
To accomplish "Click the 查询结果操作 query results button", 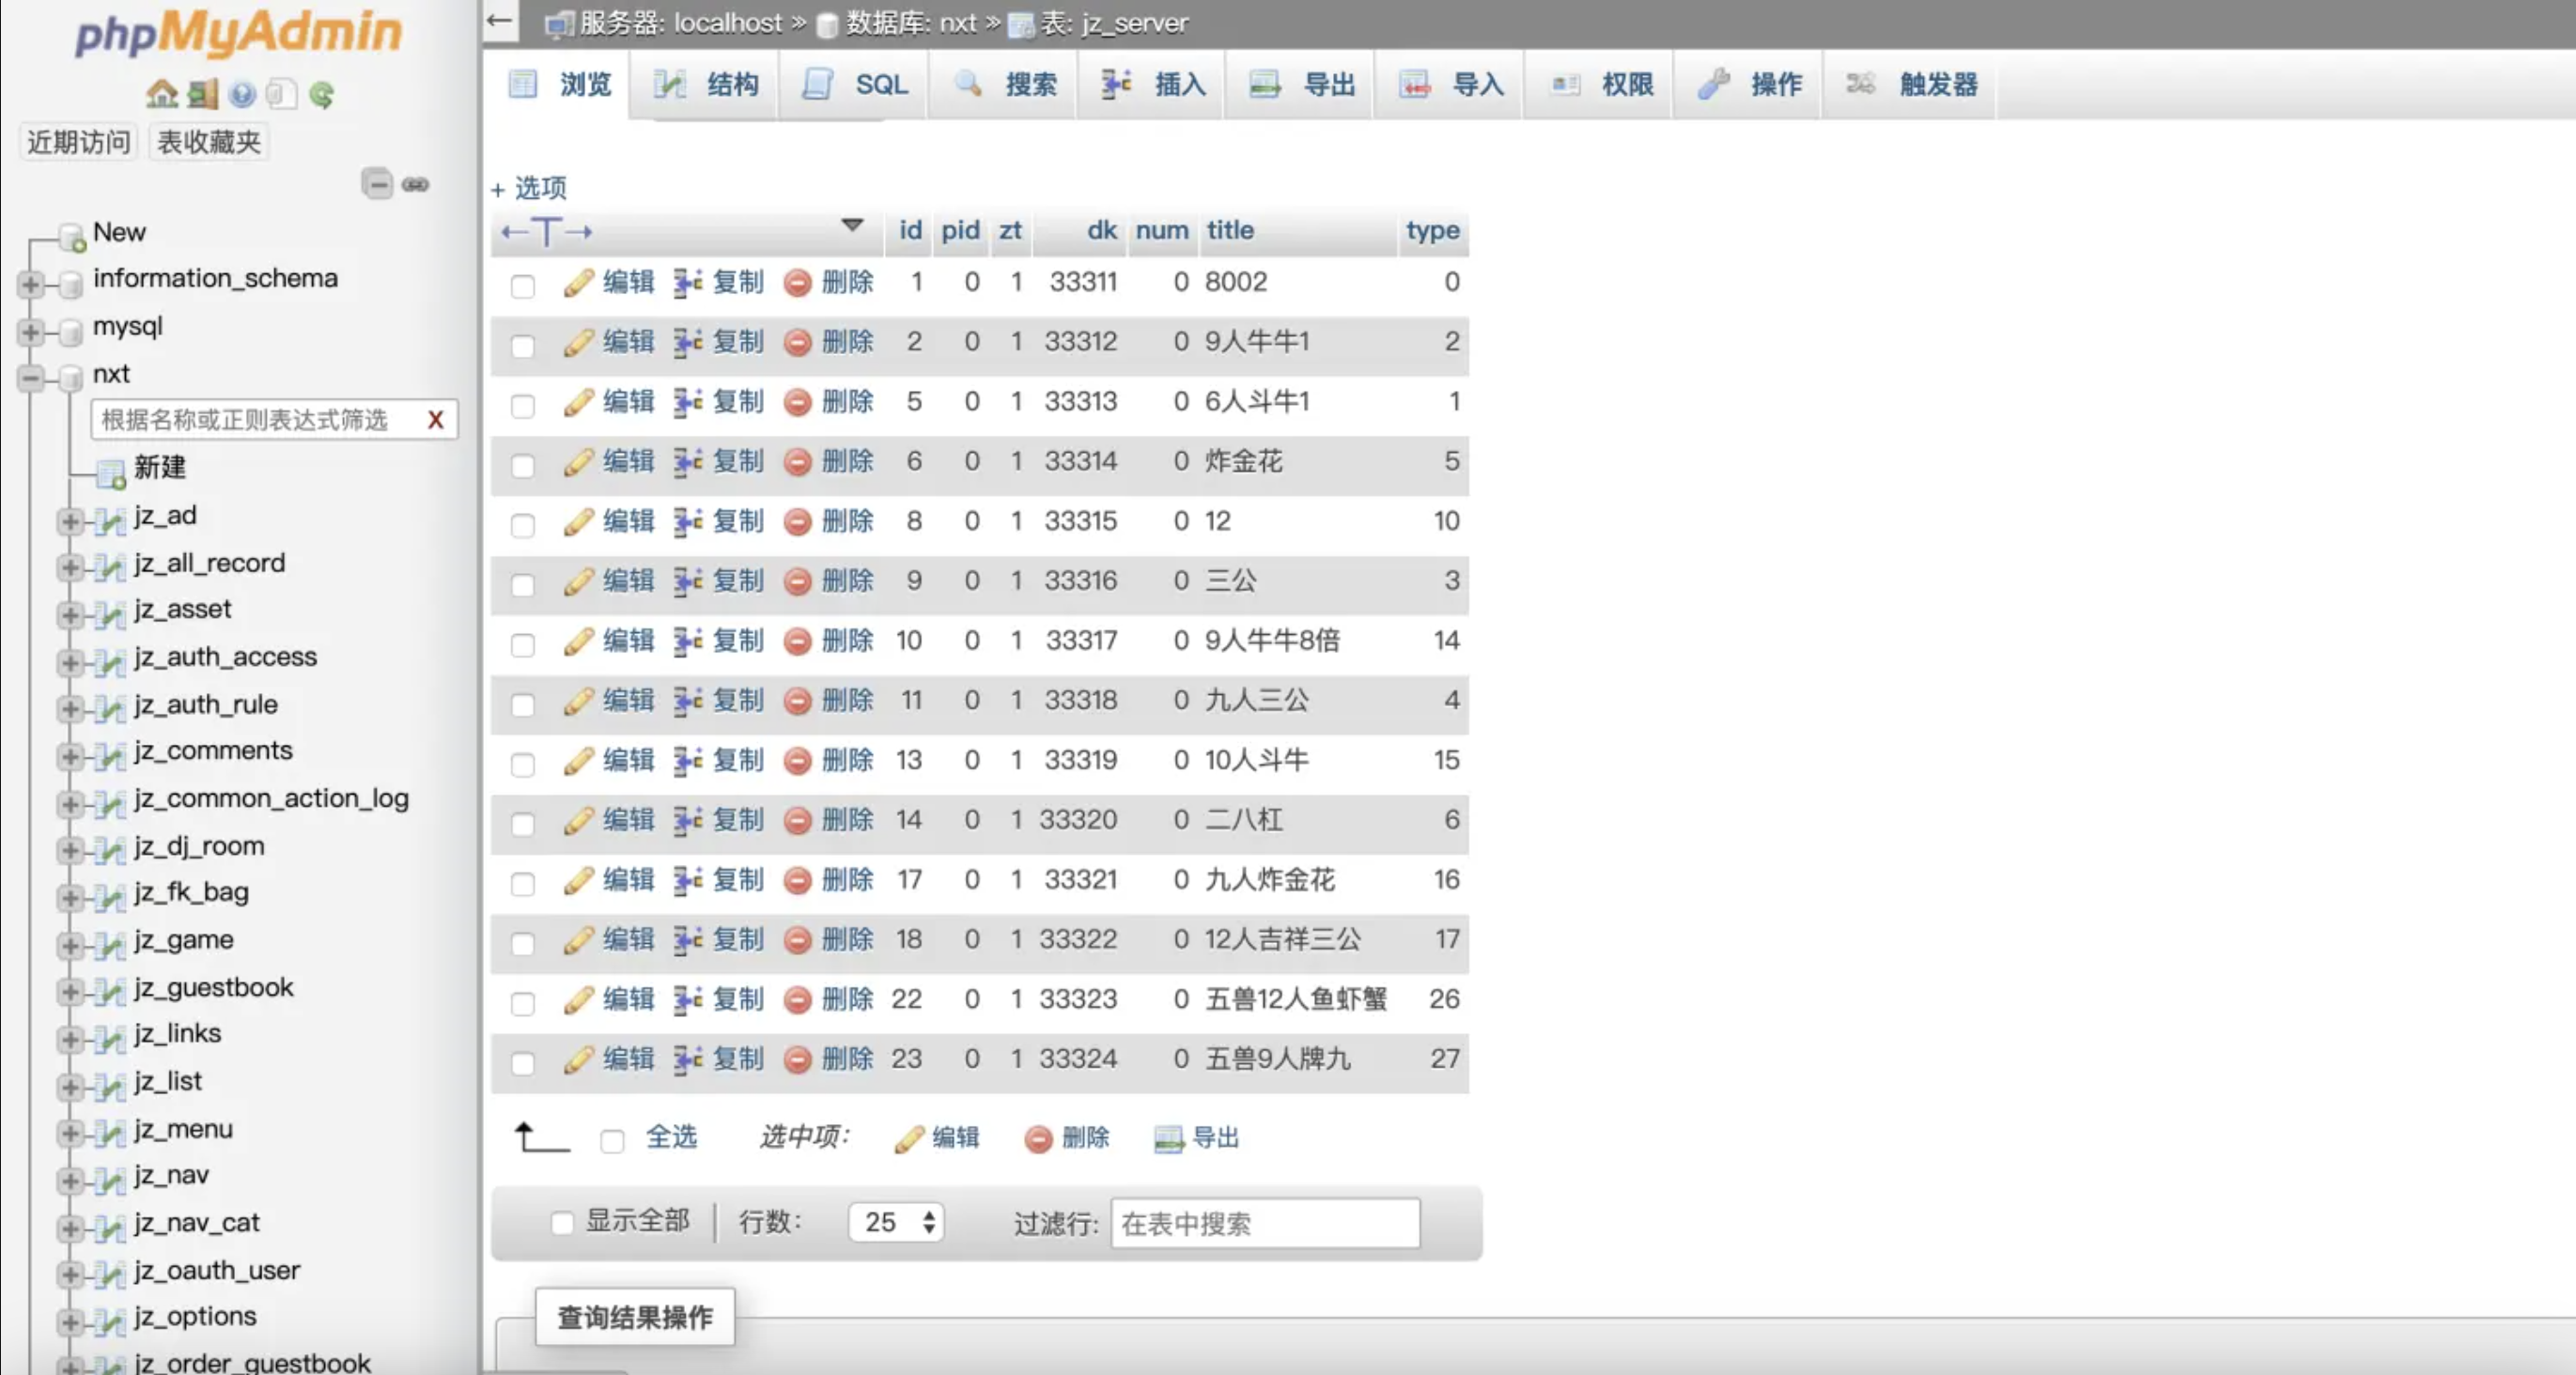I will [635, 1318].
